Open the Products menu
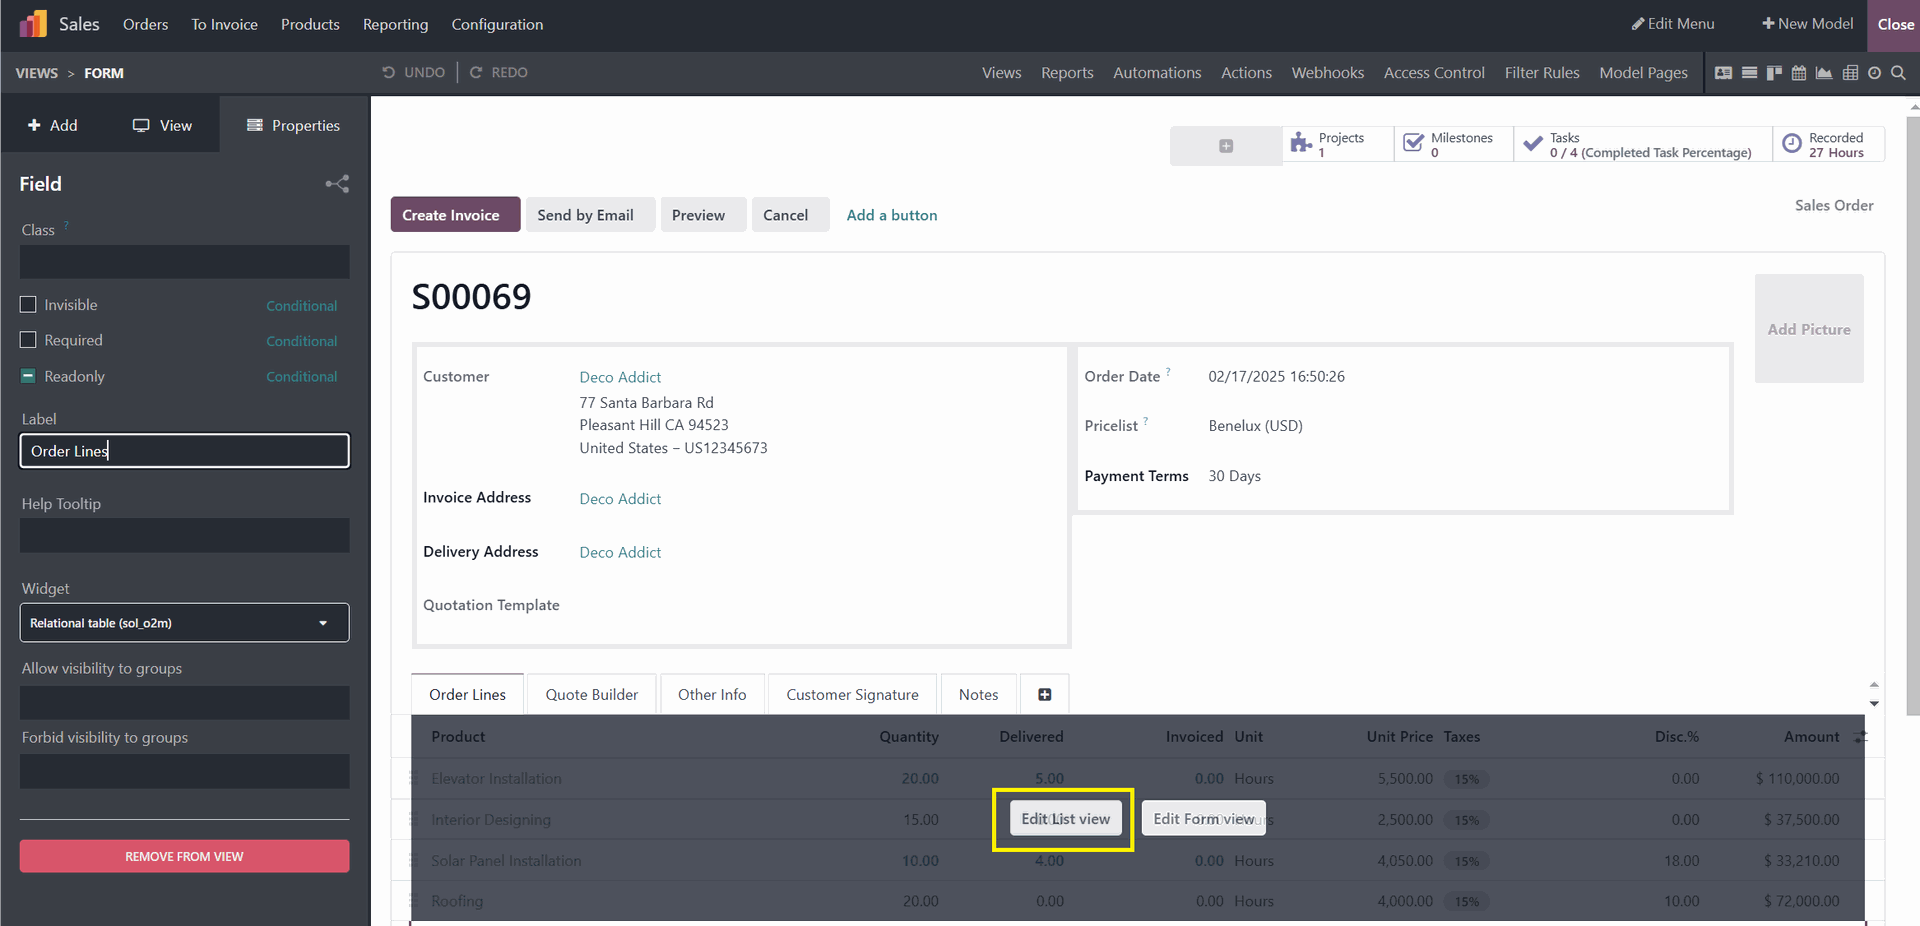This screenshot has width=1920, height=926. point(310,24)
